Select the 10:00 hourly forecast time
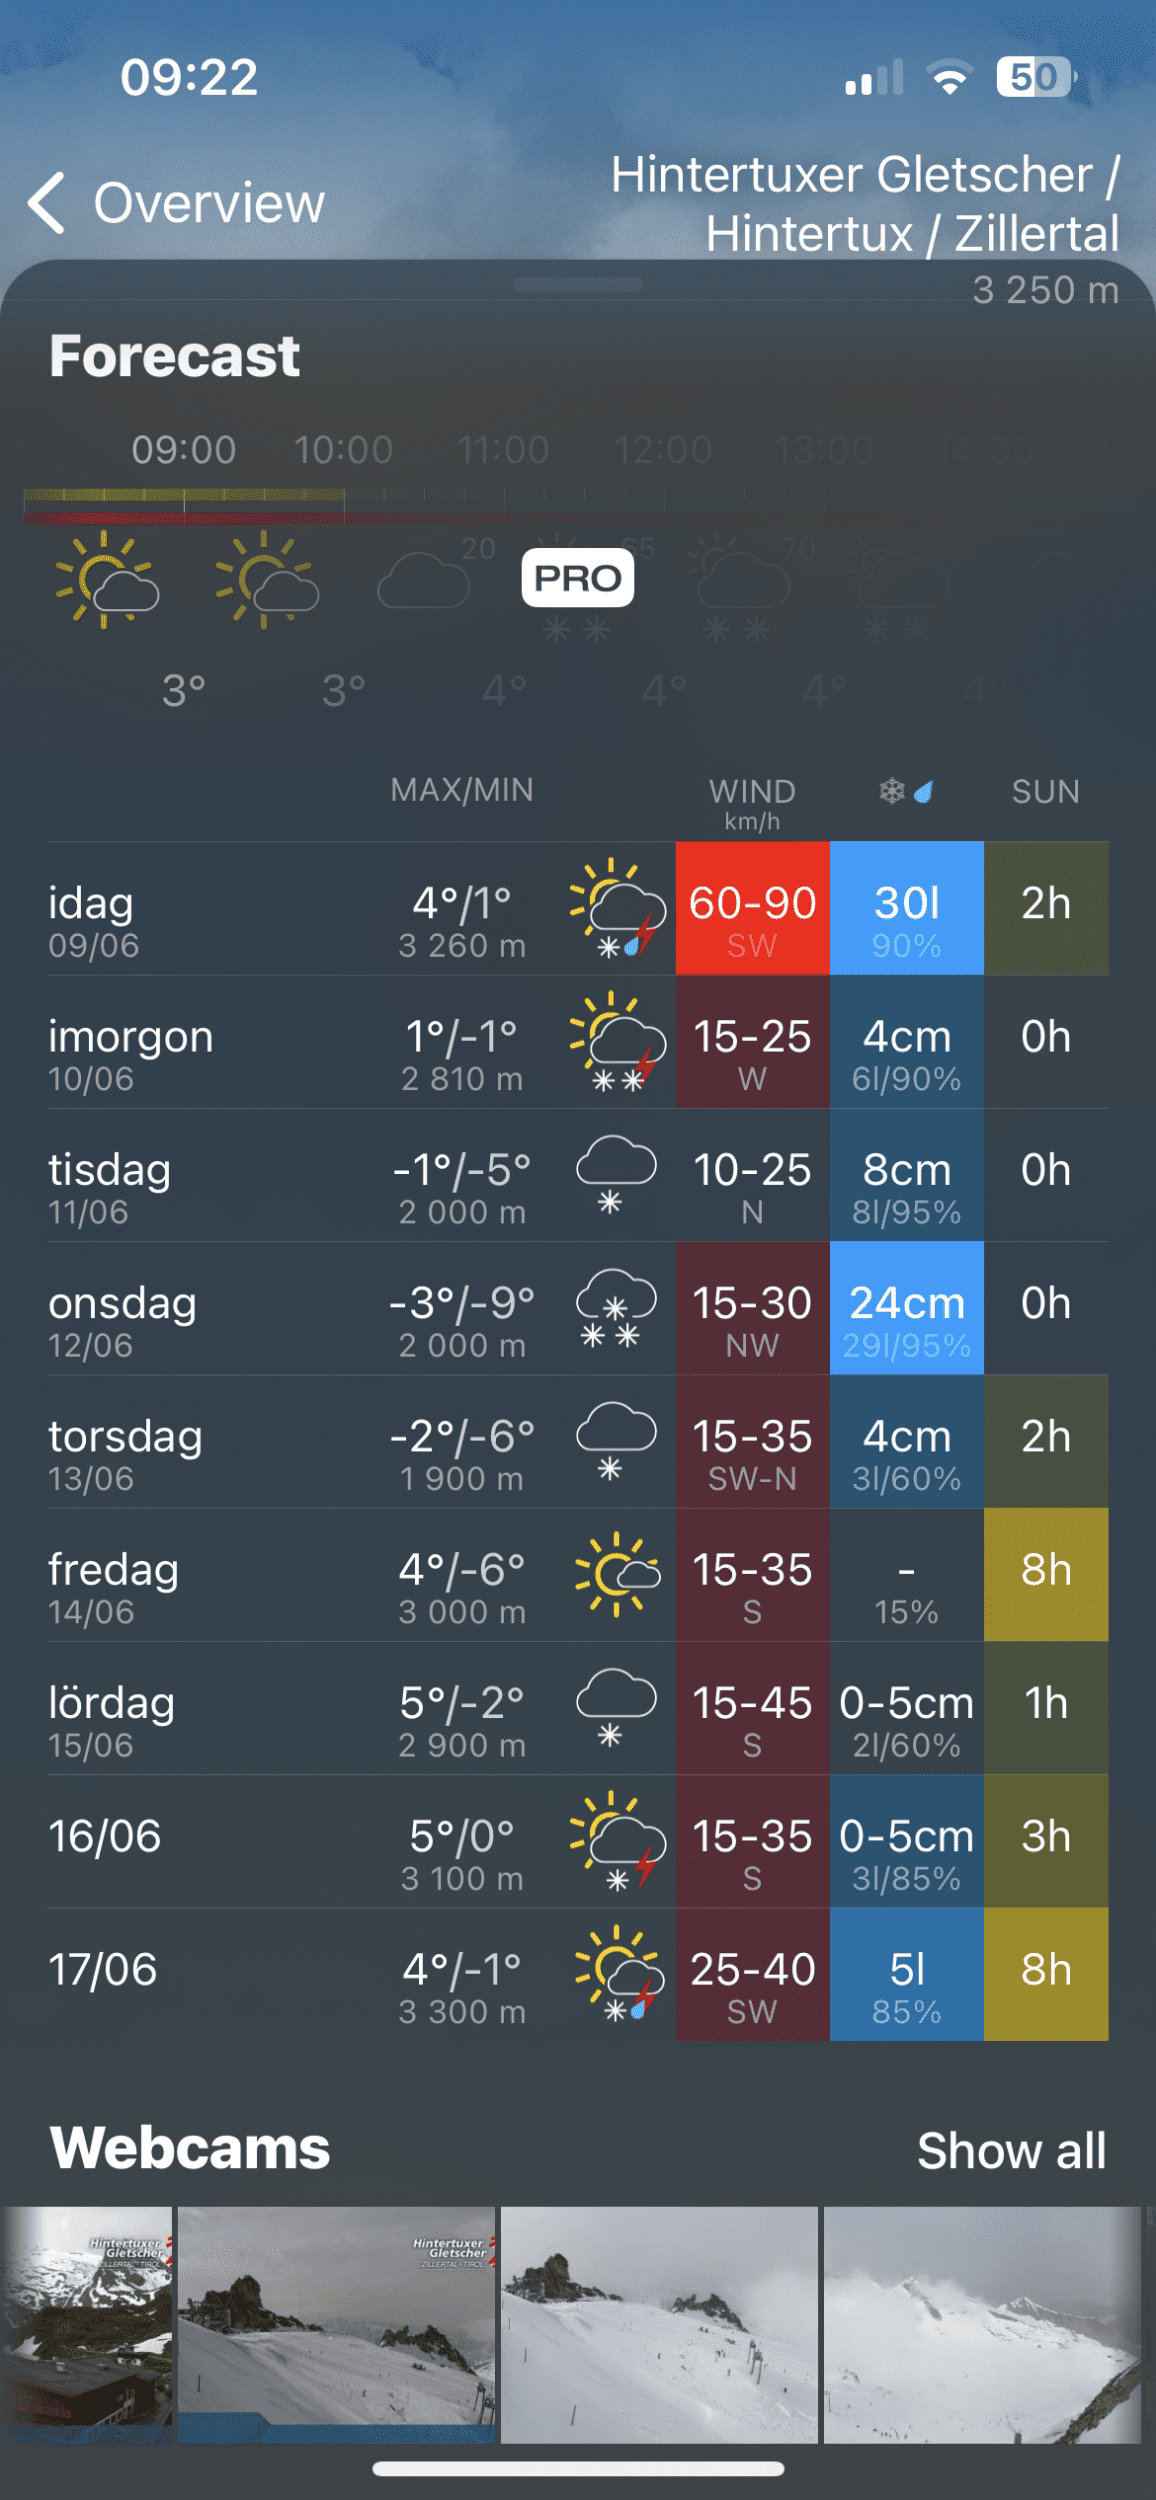 point(343,450)
